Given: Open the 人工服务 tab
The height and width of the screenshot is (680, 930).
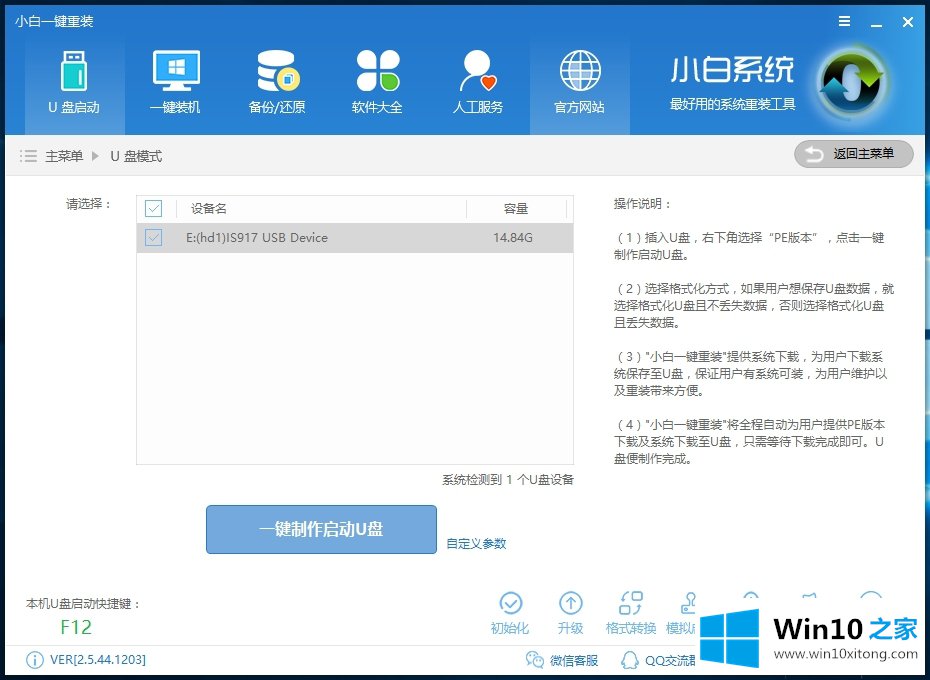Looking at the screenshot, I should tap(478, 84).
